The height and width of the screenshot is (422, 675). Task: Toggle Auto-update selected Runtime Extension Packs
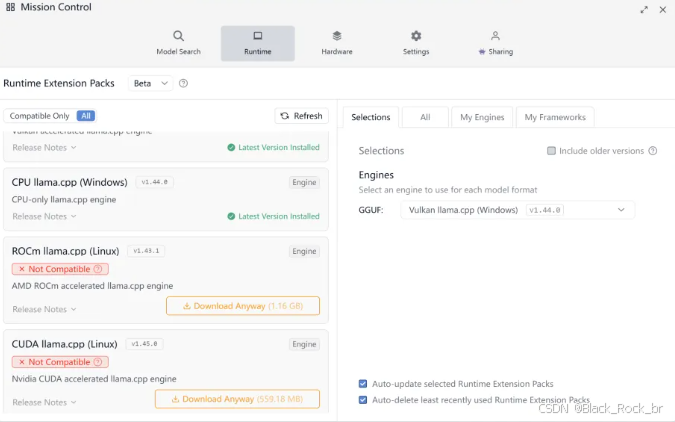click(363, 384)
